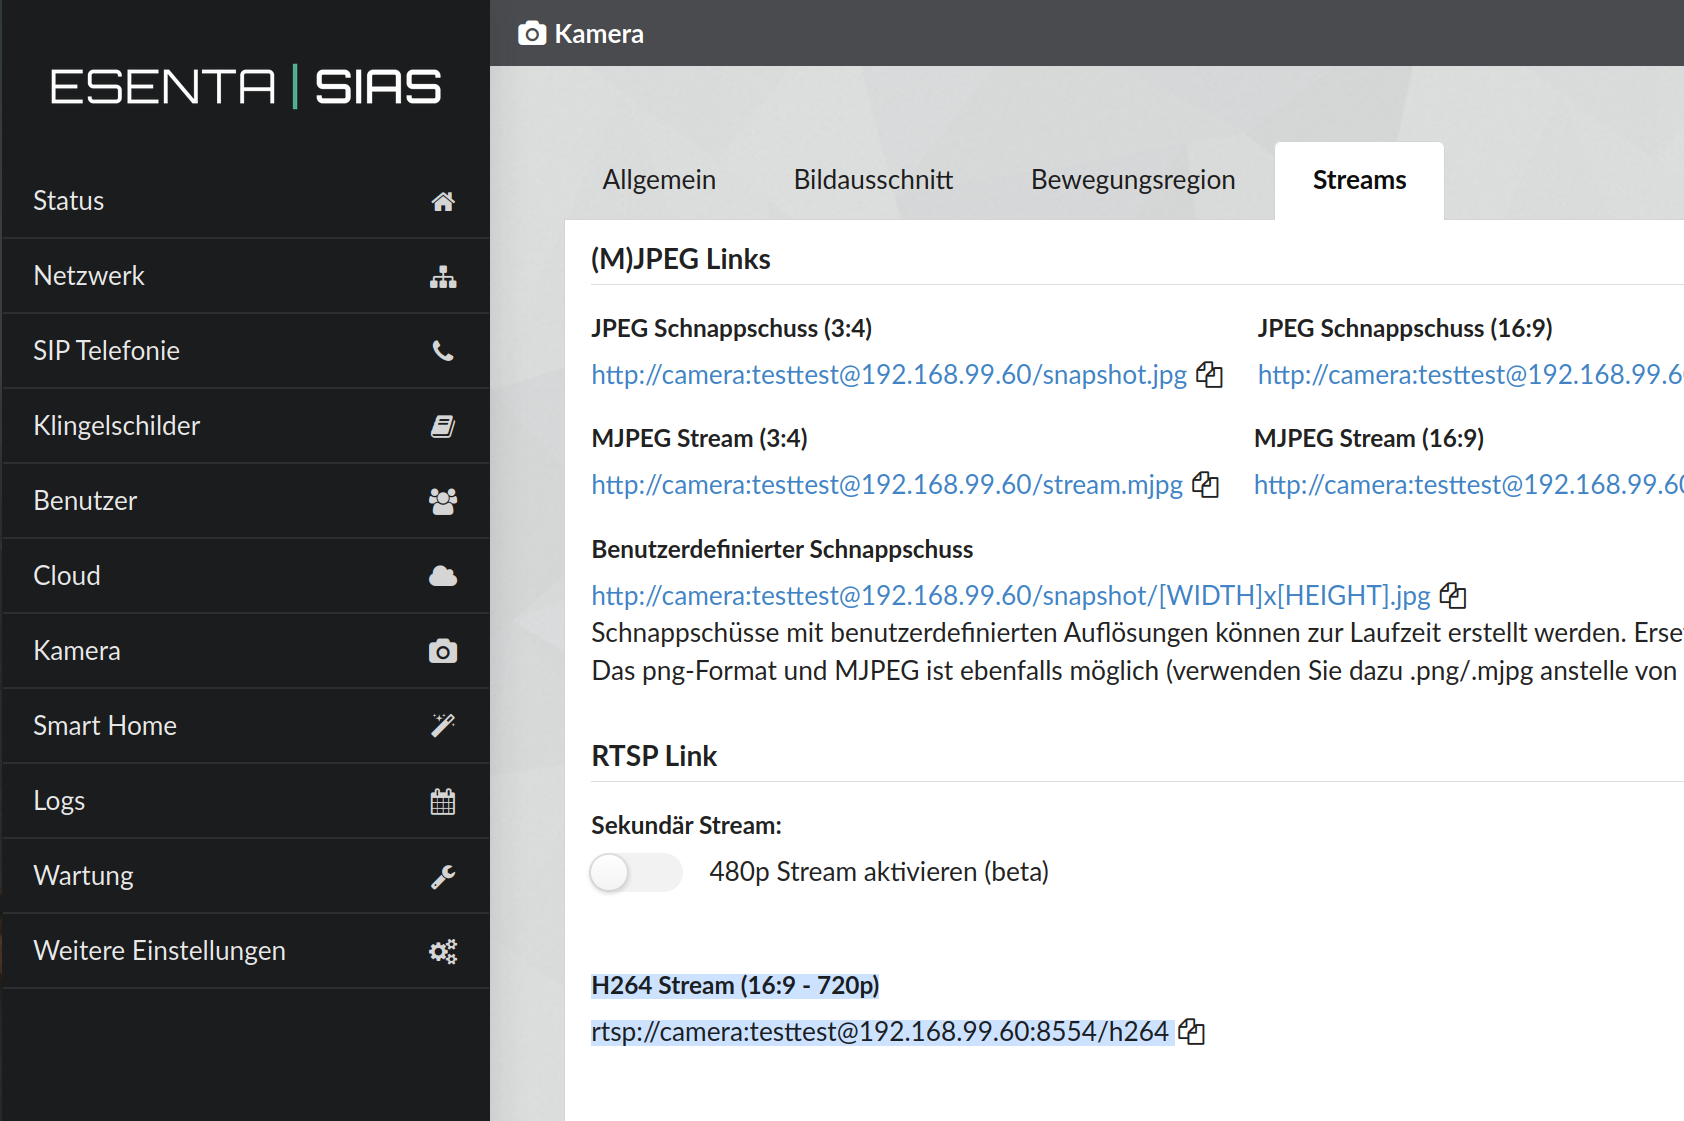
Task: Copy the H264 RTSP stream link
Action: click(x=1191, y=1032)
